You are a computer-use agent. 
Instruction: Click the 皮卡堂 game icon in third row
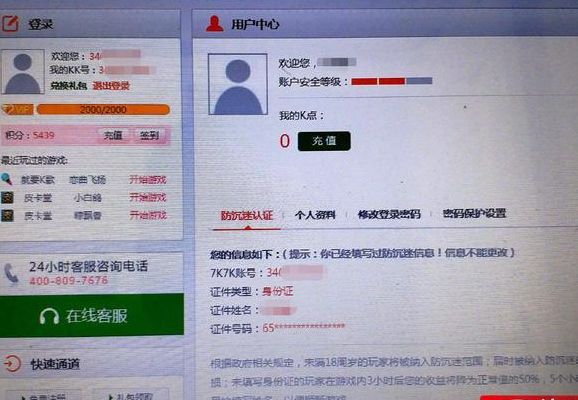tap(7, 215)
